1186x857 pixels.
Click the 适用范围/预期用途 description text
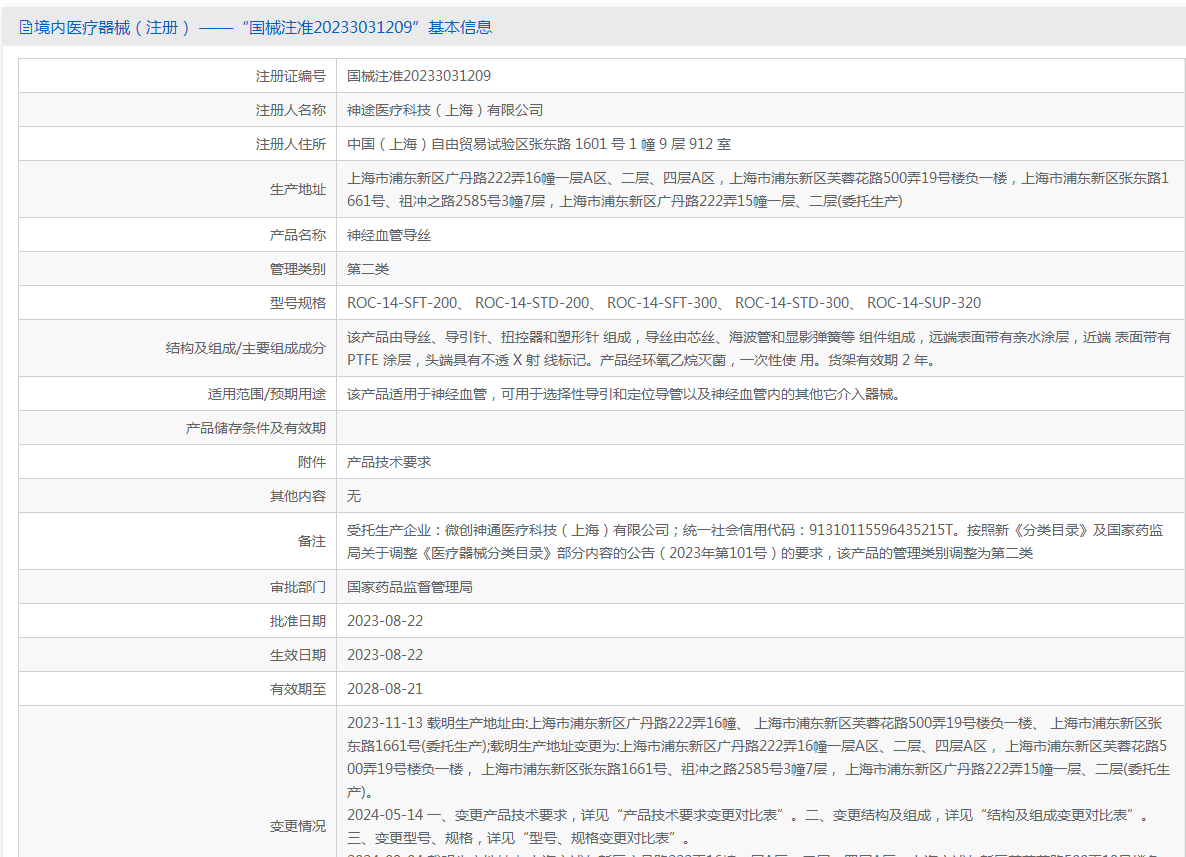[x=623, y=394]
